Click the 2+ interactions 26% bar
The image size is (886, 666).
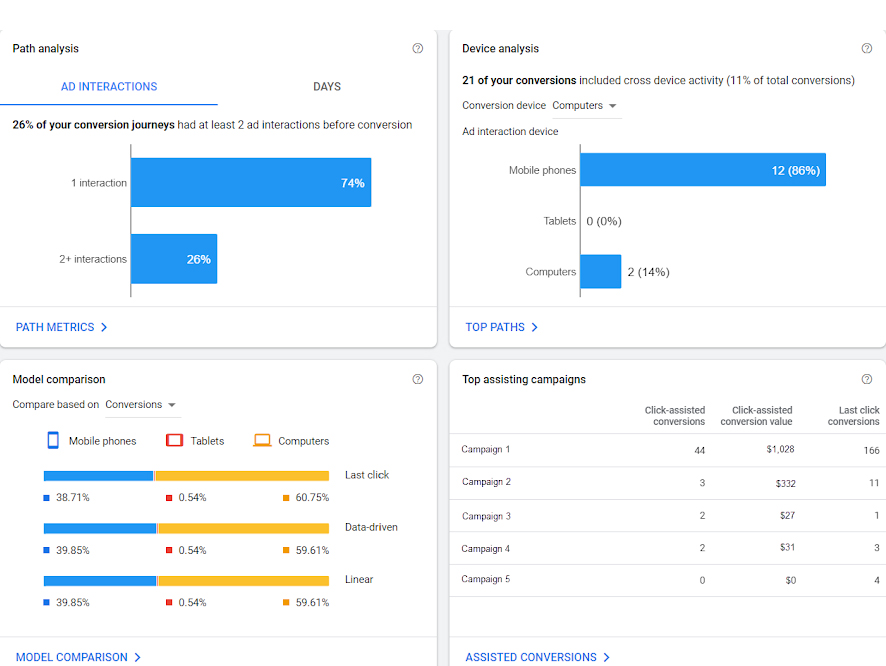tap(174, 259)
